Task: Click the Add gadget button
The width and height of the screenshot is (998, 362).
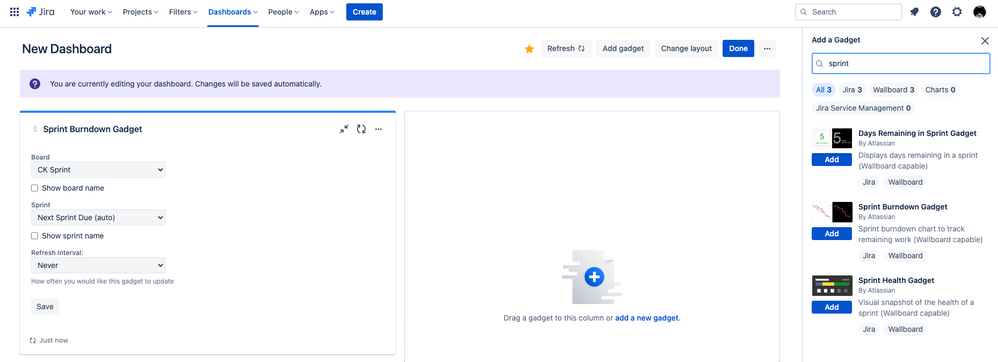Action: pyautogui.click(x=623, y=48)
